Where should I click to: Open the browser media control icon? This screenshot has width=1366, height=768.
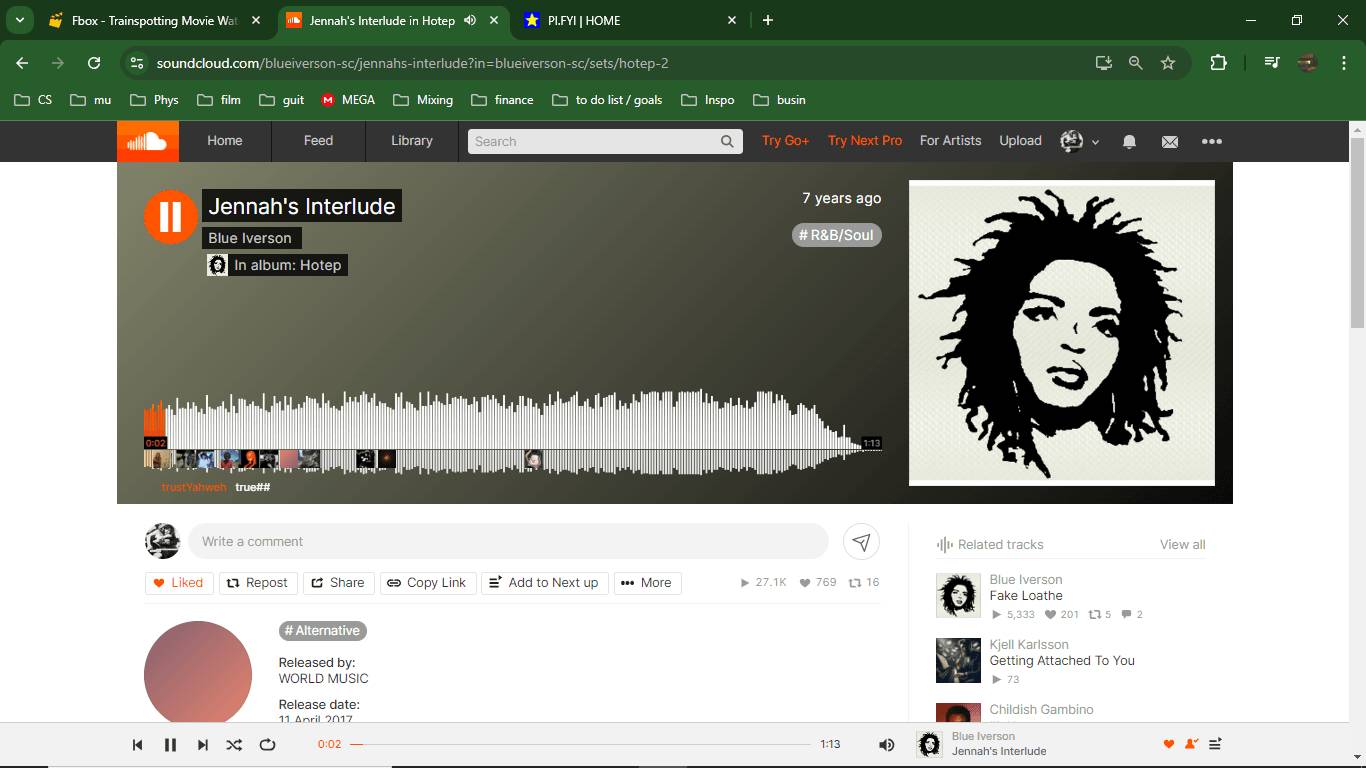pyautogui.click(x=1272, y=63)
